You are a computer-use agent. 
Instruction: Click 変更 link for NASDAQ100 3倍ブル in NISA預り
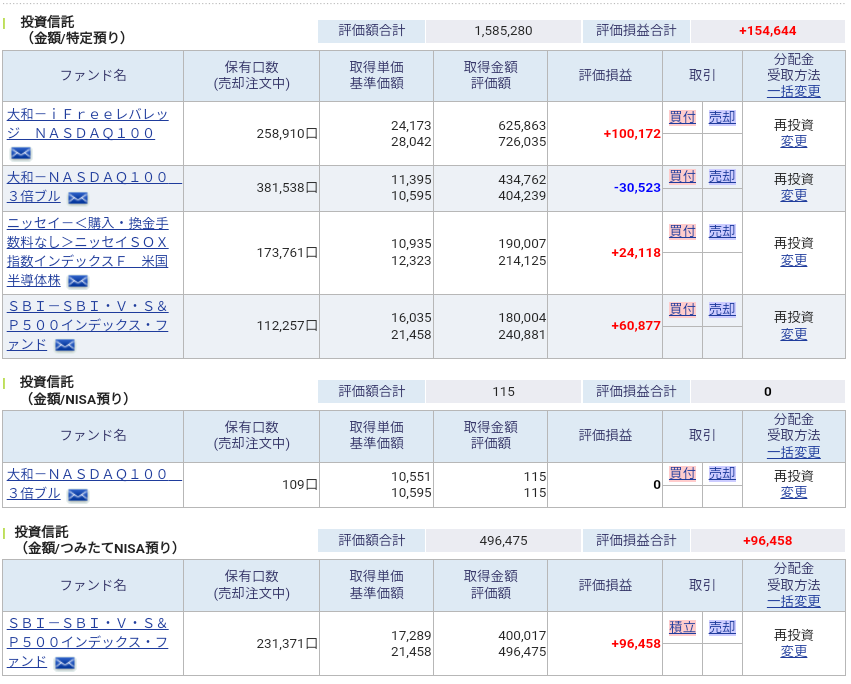pos(793,492)
